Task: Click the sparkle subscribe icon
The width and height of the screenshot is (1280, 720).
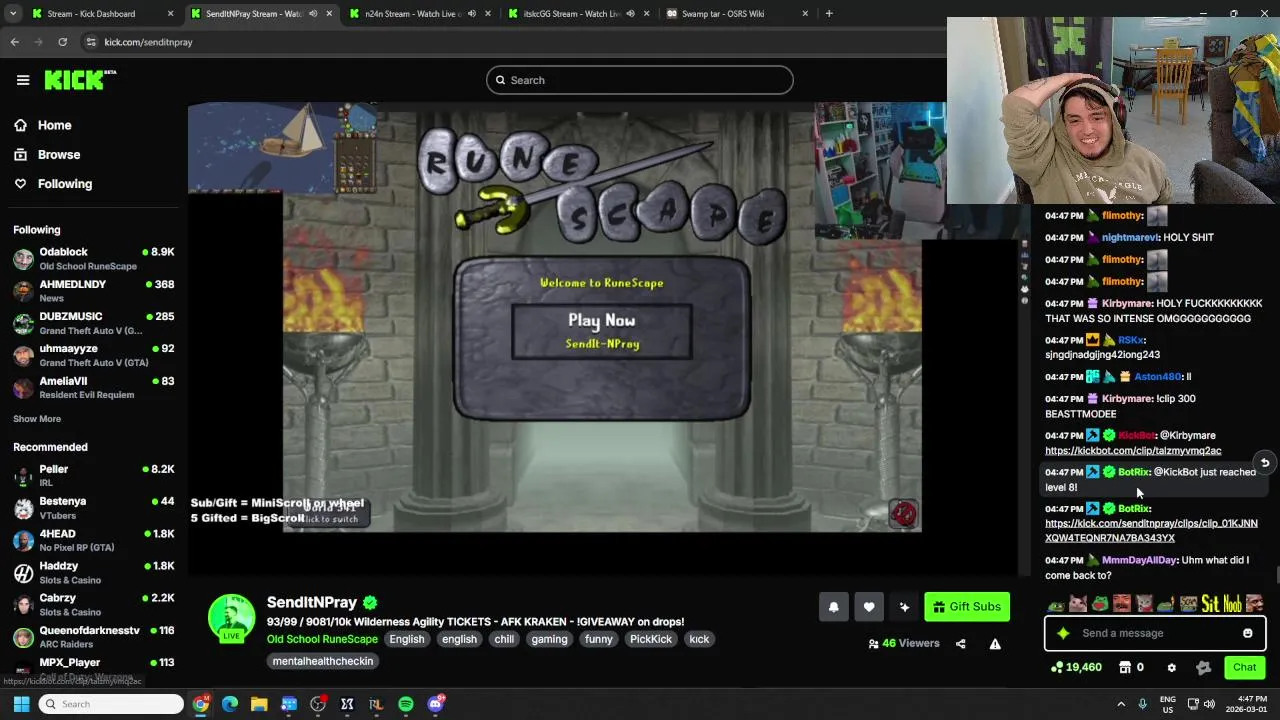Action: point(904,607)
